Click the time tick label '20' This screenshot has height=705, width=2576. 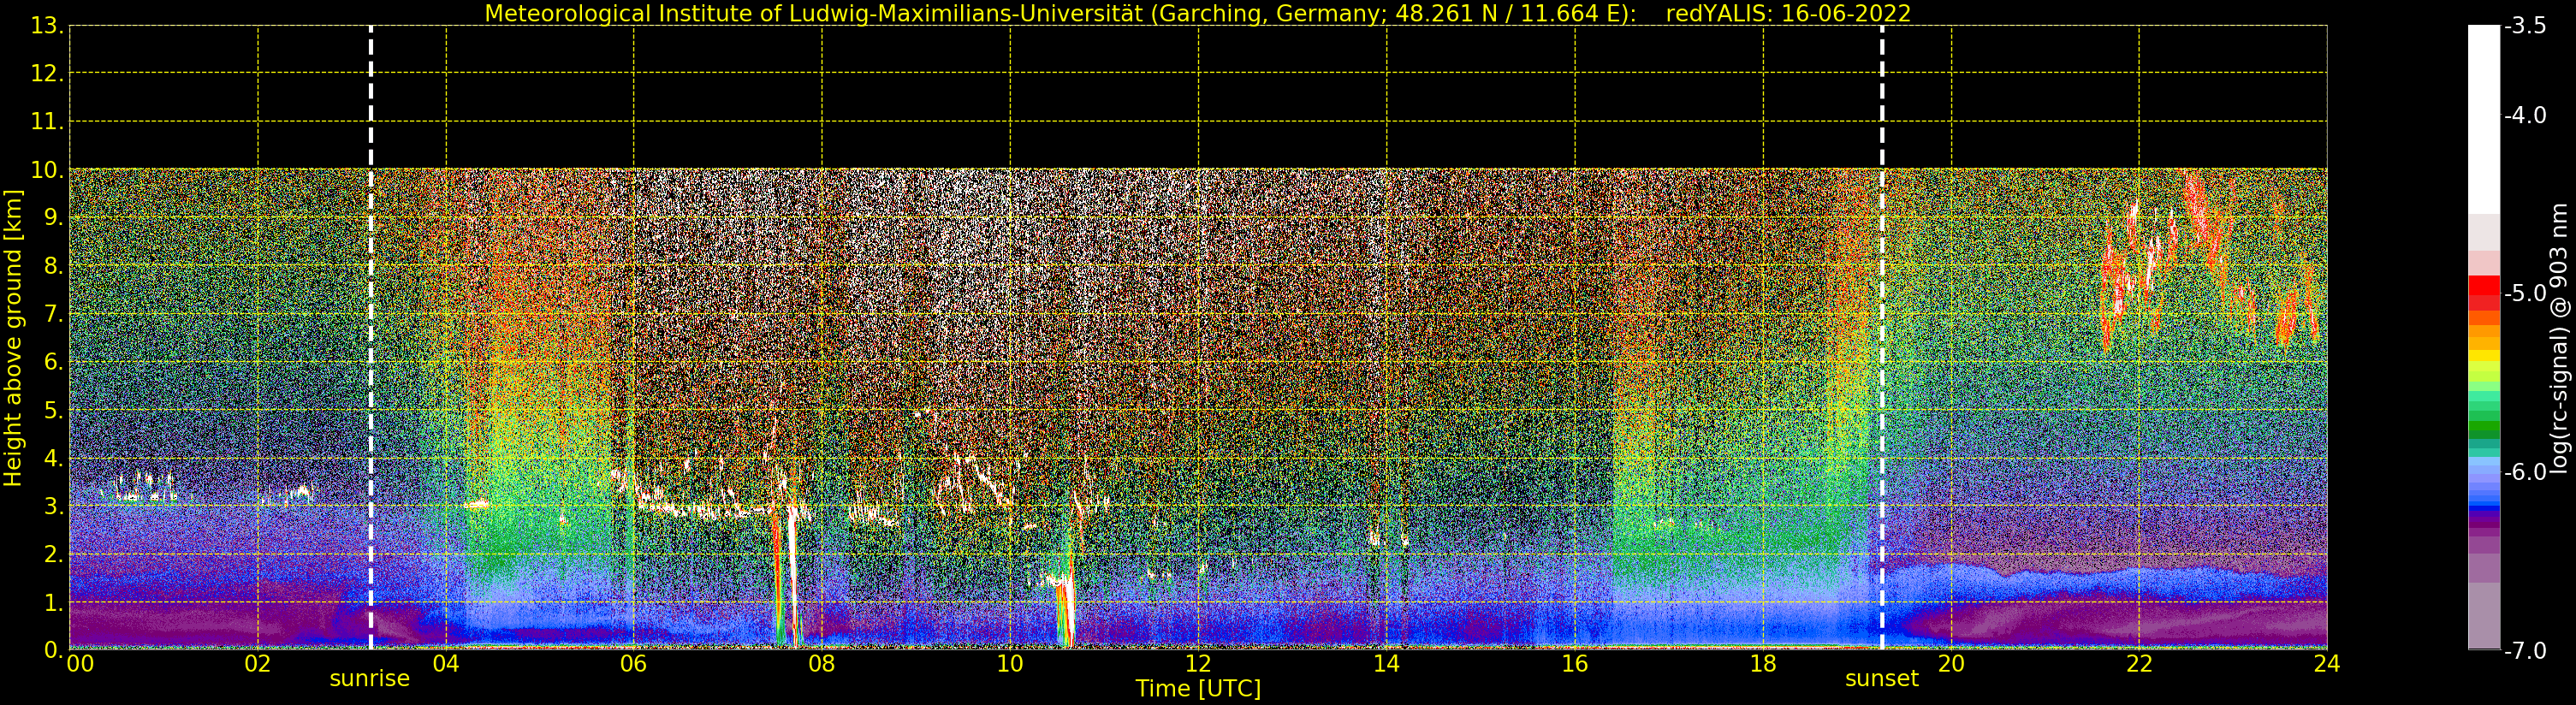(x=1951, y=664)
